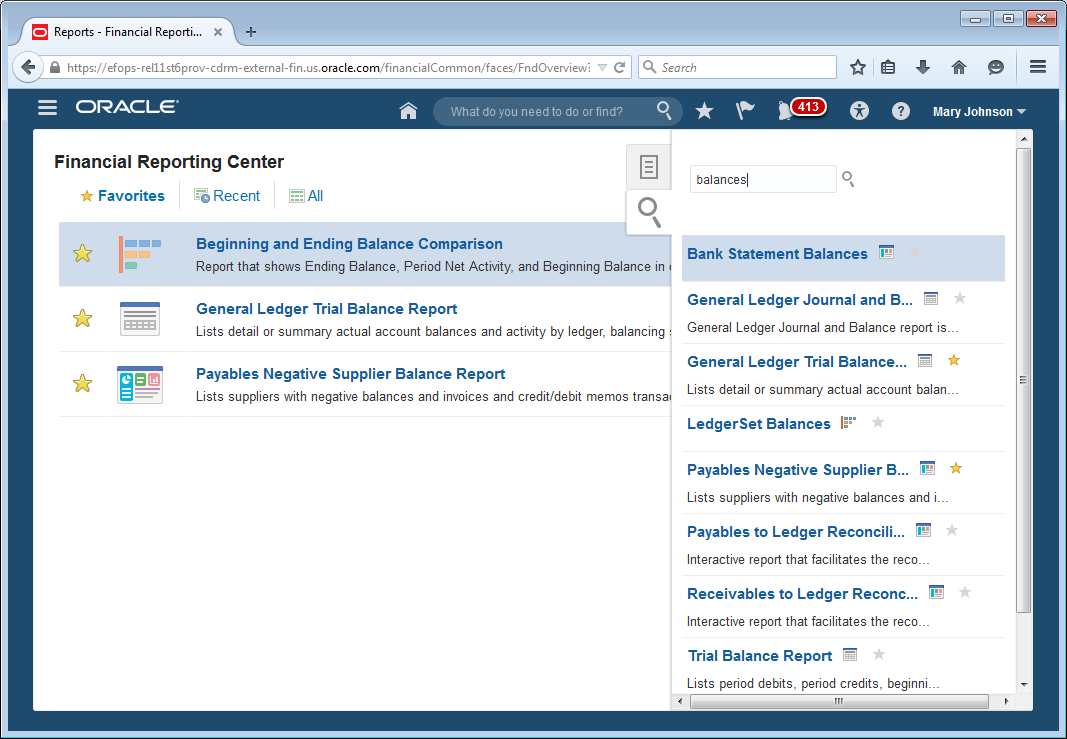1067x739 pixels.
Task: Unfavorite Beginning and Ending Balance Comparison star
Action: pos(83,254)
